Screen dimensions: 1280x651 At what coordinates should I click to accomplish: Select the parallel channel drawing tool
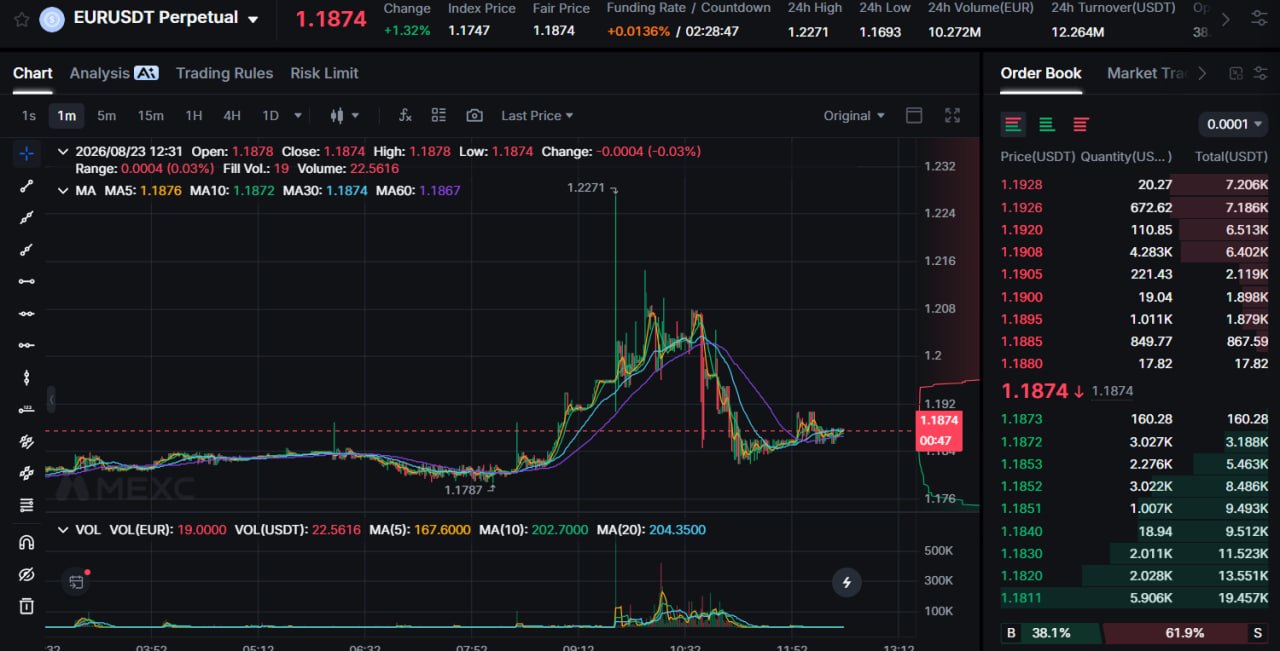point(27,441)
